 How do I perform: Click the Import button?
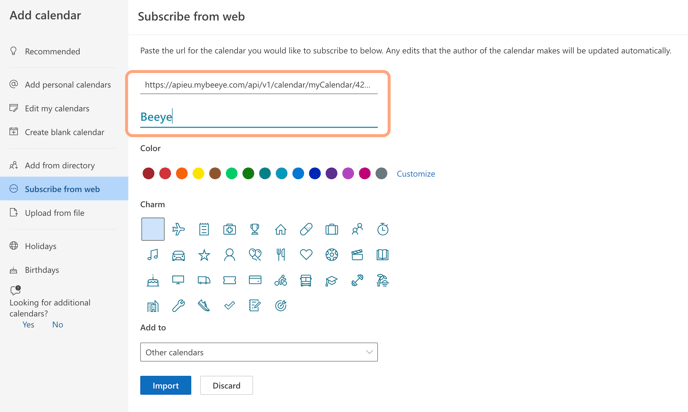(165, 385)
